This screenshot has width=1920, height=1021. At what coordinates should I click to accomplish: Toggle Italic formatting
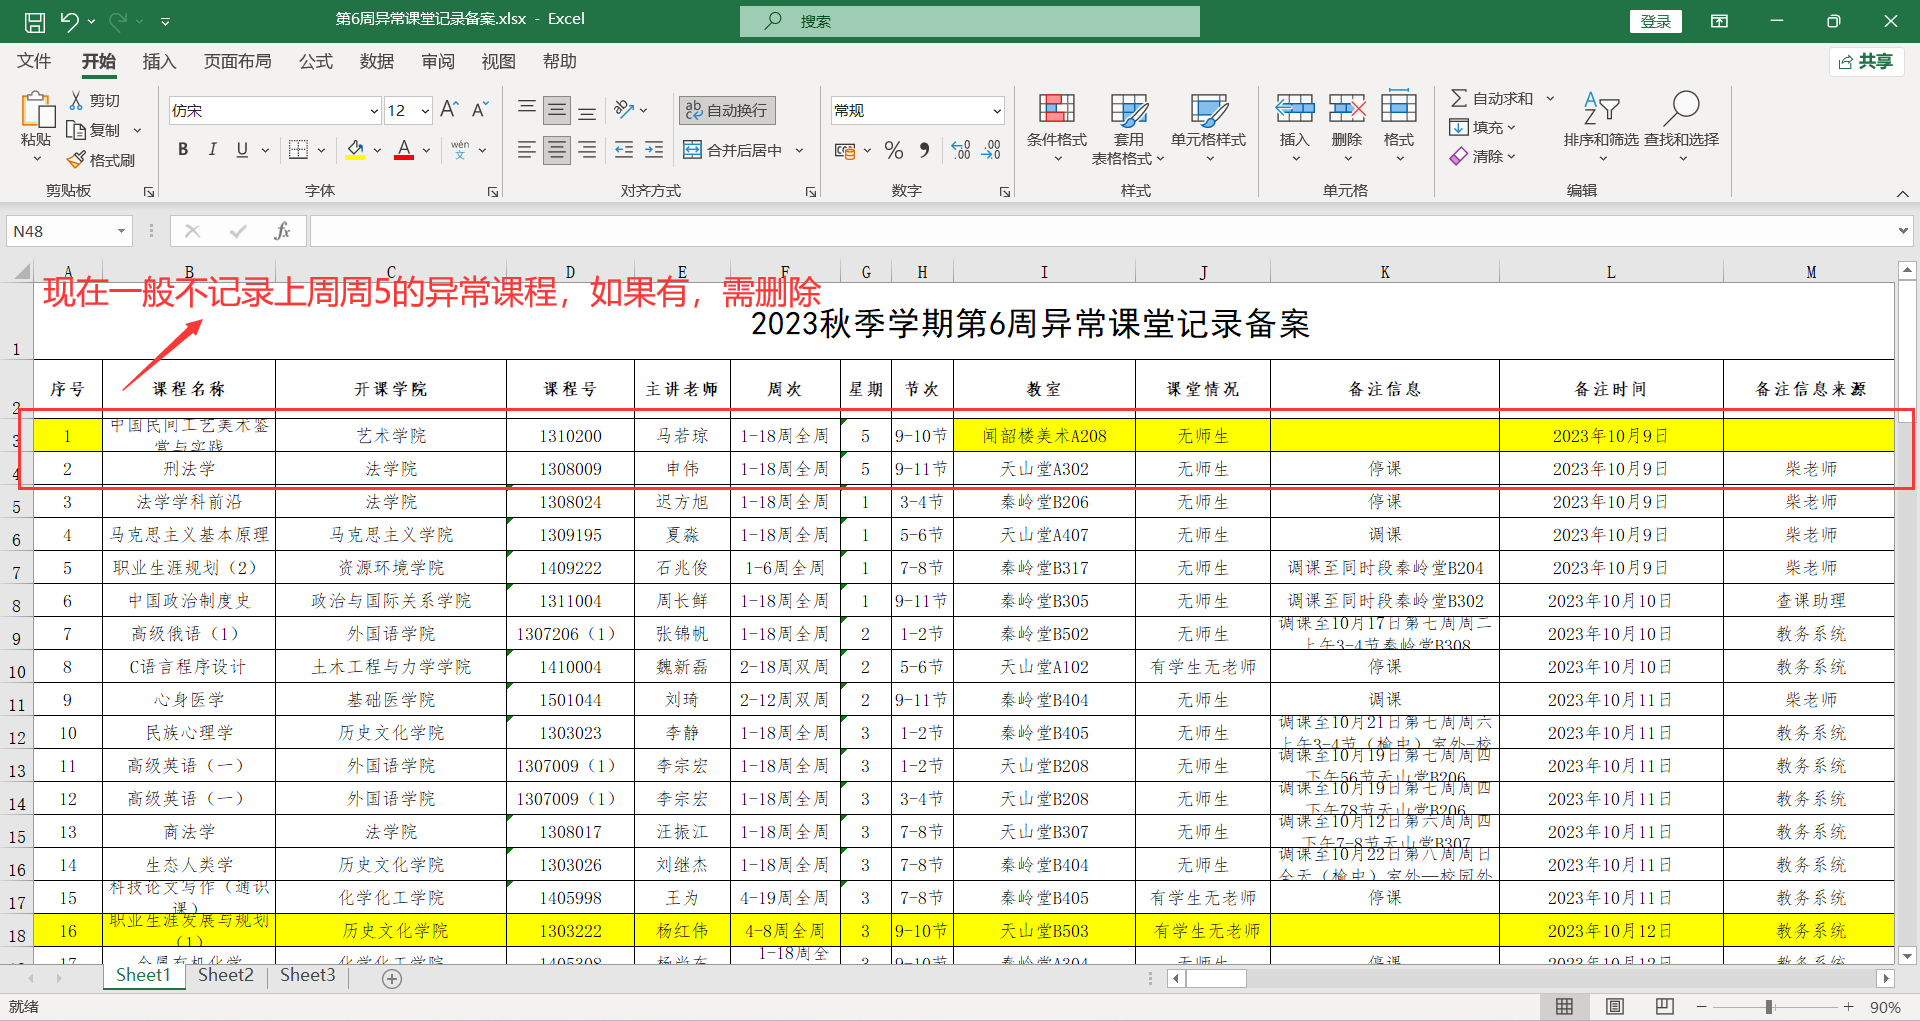212,150
